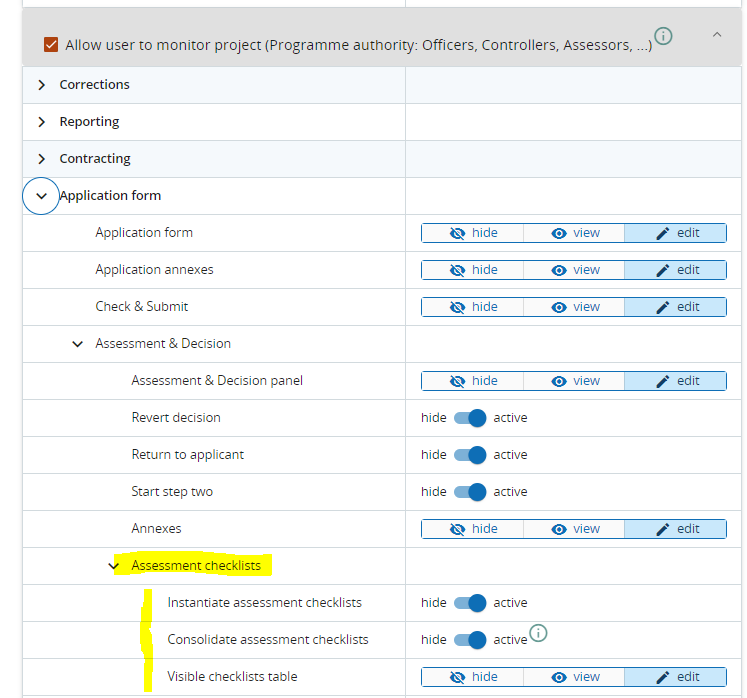Click the Contracting row label

pyautogui.click(x=95, y=159)
